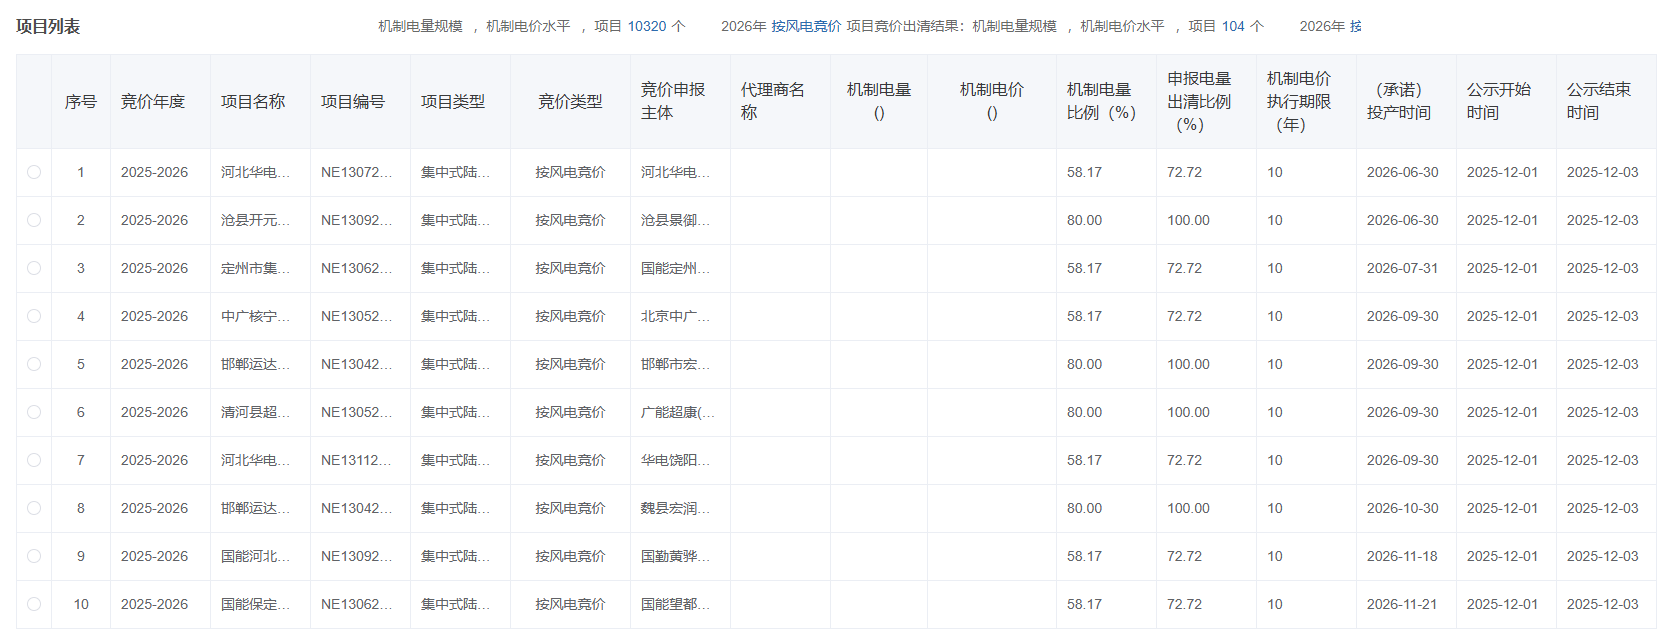1662x638 pixels.
Task: Click bidding entity 魏县宏润… in row 8
Action: (x=675, y=508)
